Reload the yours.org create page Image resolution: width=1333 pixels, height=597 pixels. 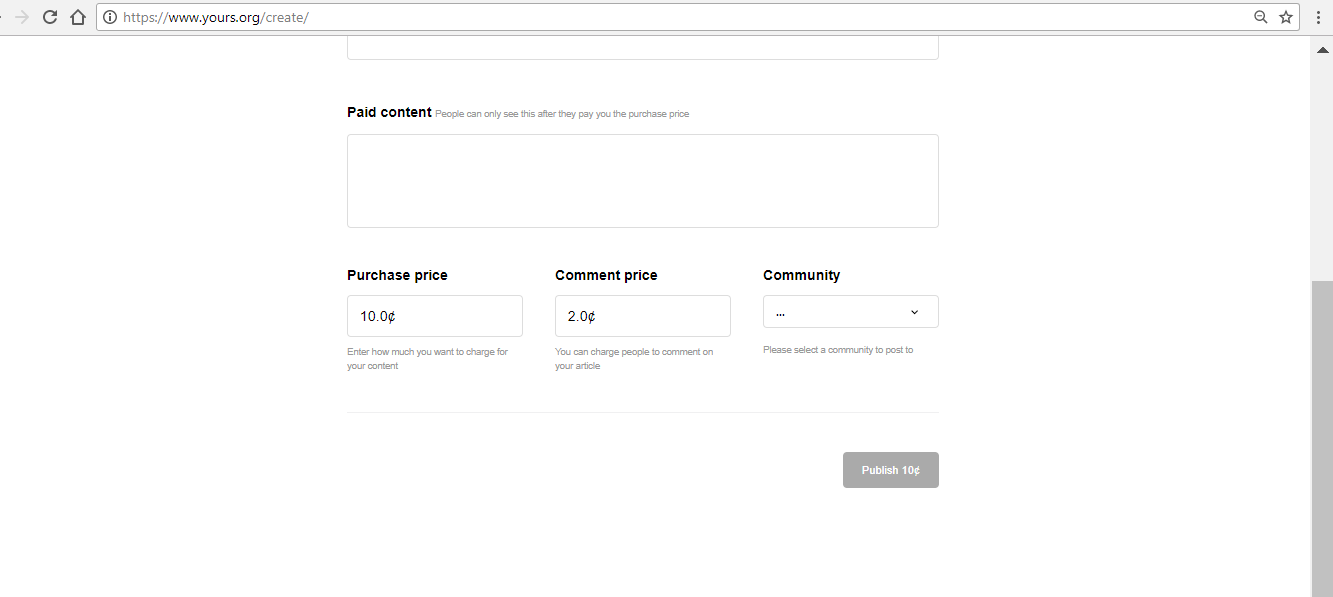point(50,17)
